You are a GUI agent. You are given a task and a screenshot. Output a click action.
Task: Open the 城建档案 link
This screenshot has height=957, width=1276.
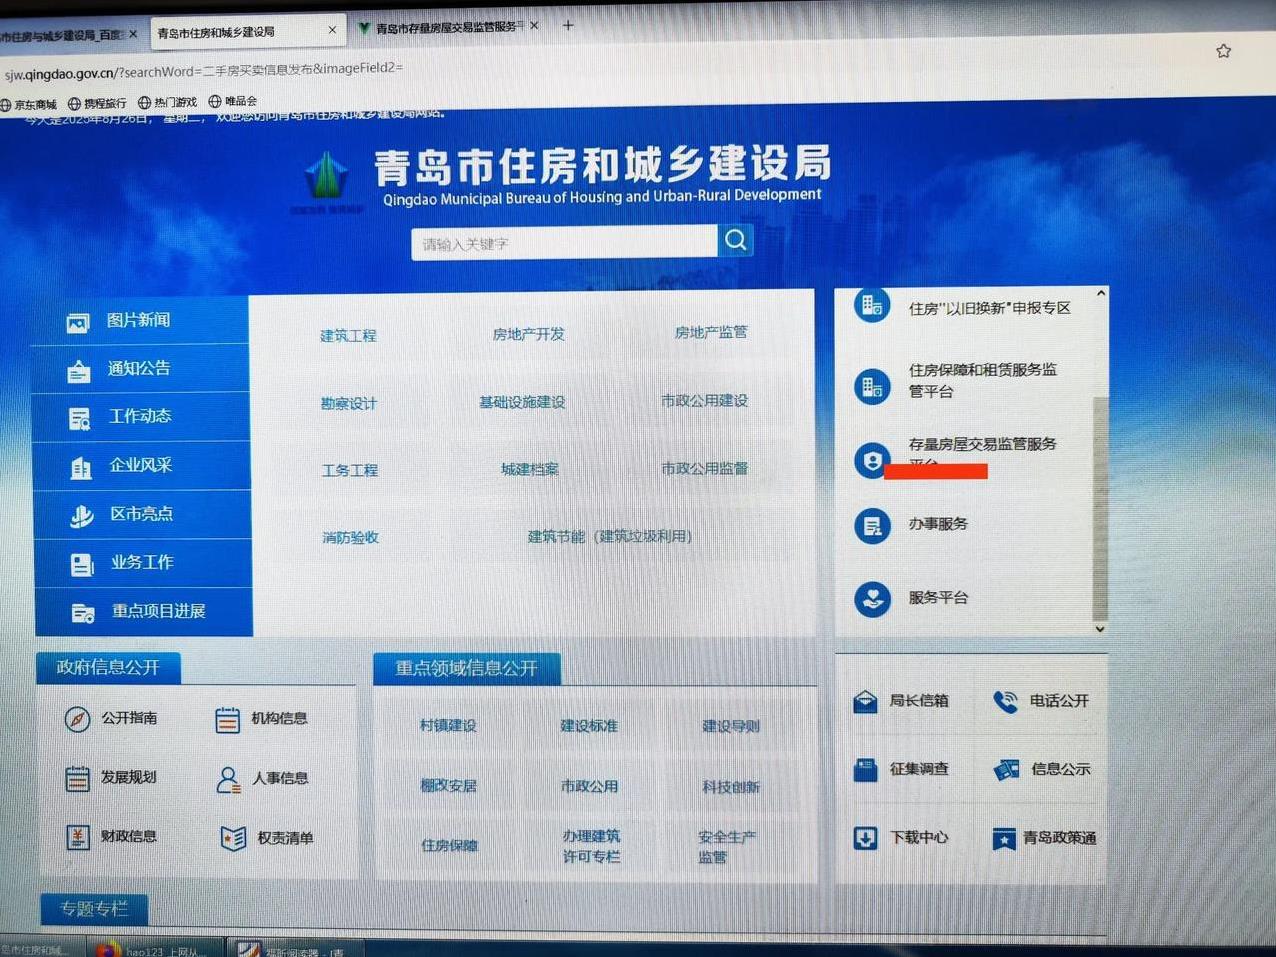pyautogui.click(x=530, y=469)
